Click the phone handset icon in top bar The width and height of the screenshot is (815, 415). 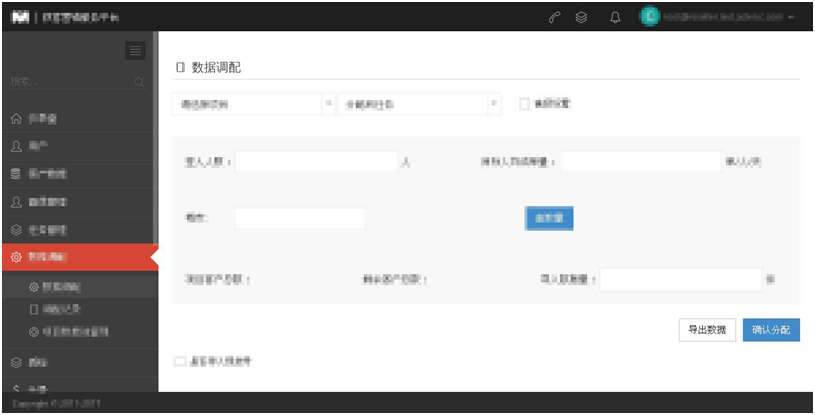coord(555,18)
